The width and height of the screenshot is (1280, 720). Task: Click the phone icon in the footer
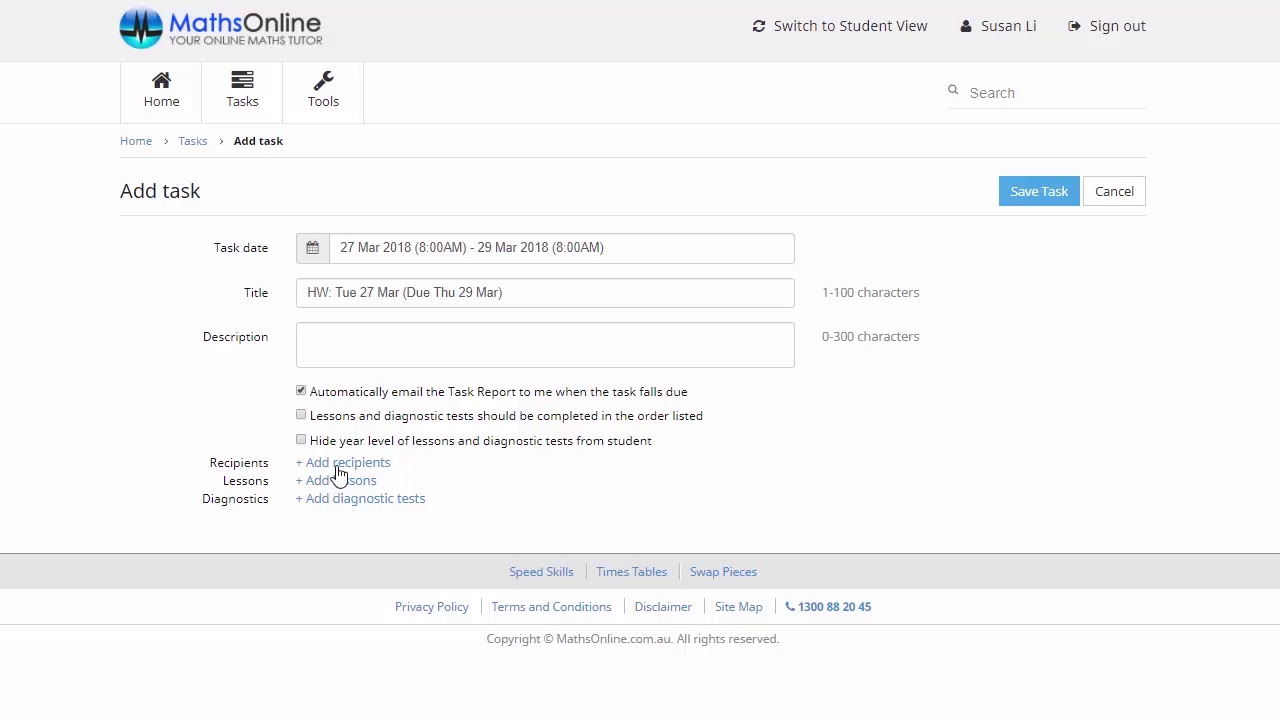(790, 606)
